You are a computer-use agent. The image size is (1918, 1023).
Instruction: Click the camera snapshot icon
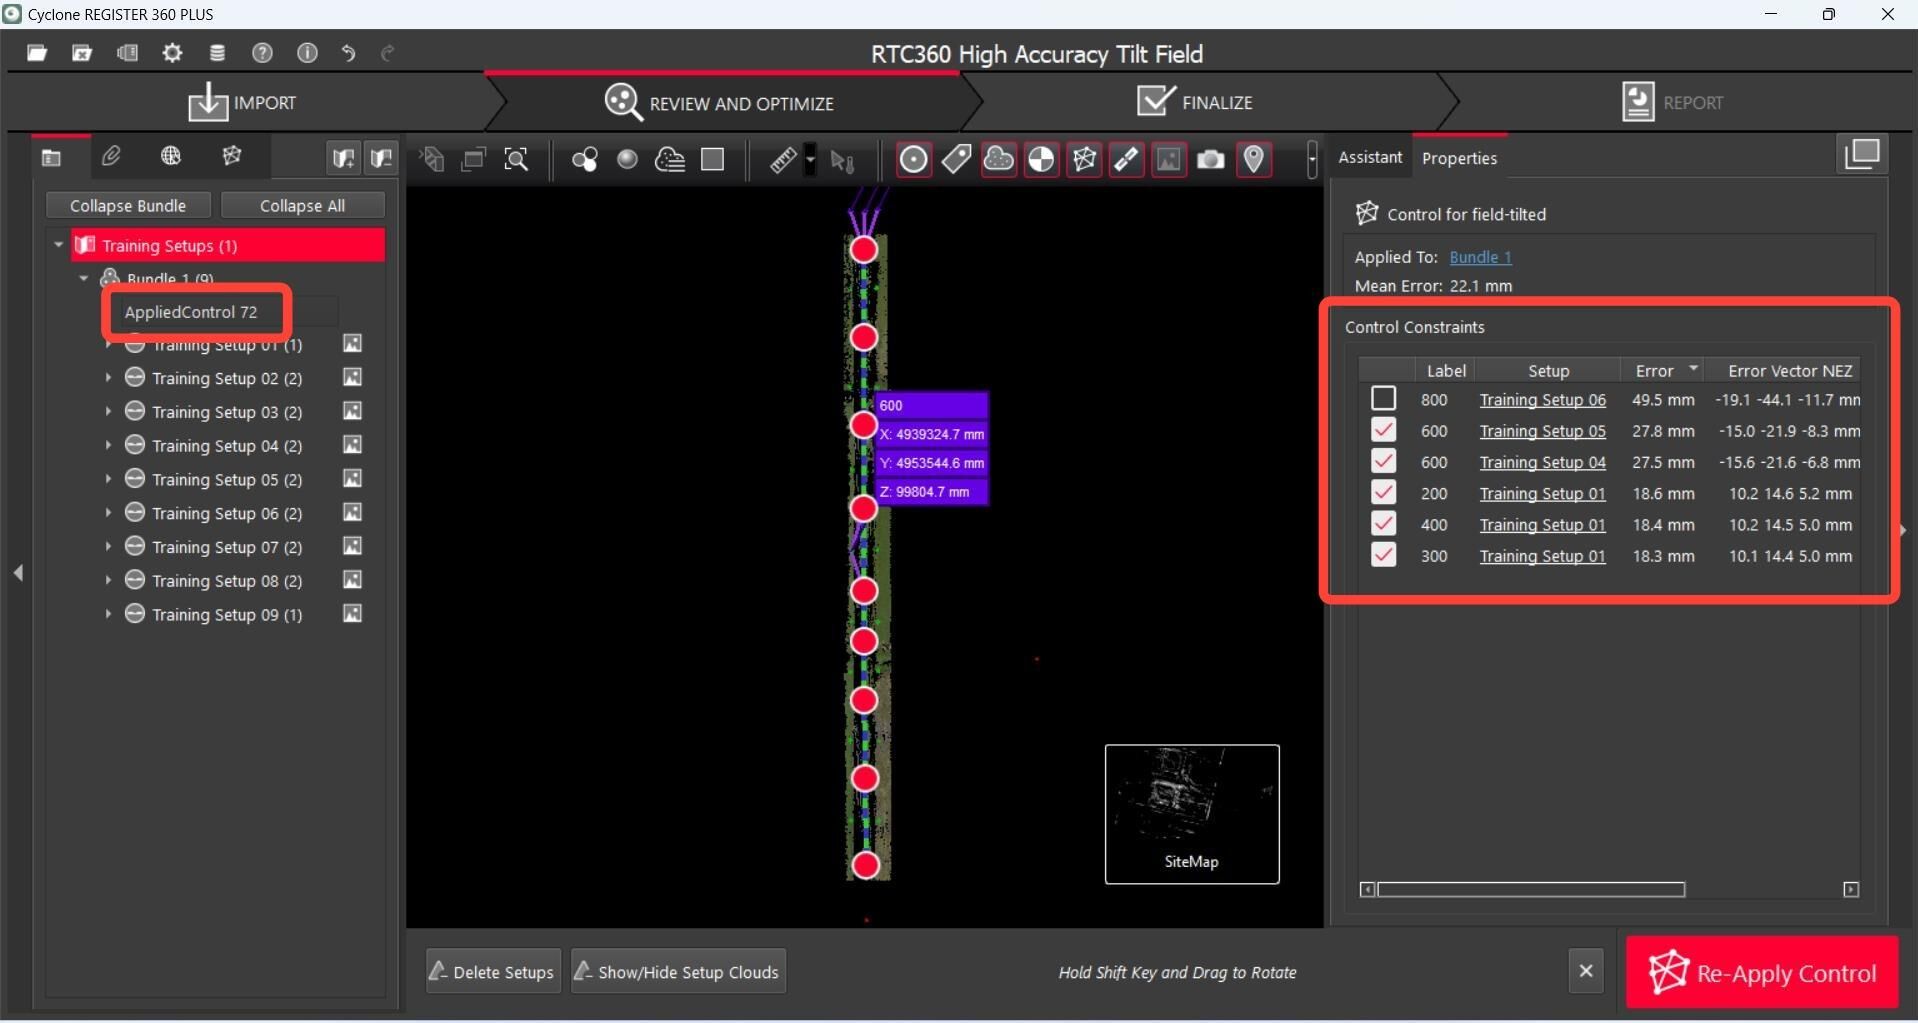[1210, 159]
